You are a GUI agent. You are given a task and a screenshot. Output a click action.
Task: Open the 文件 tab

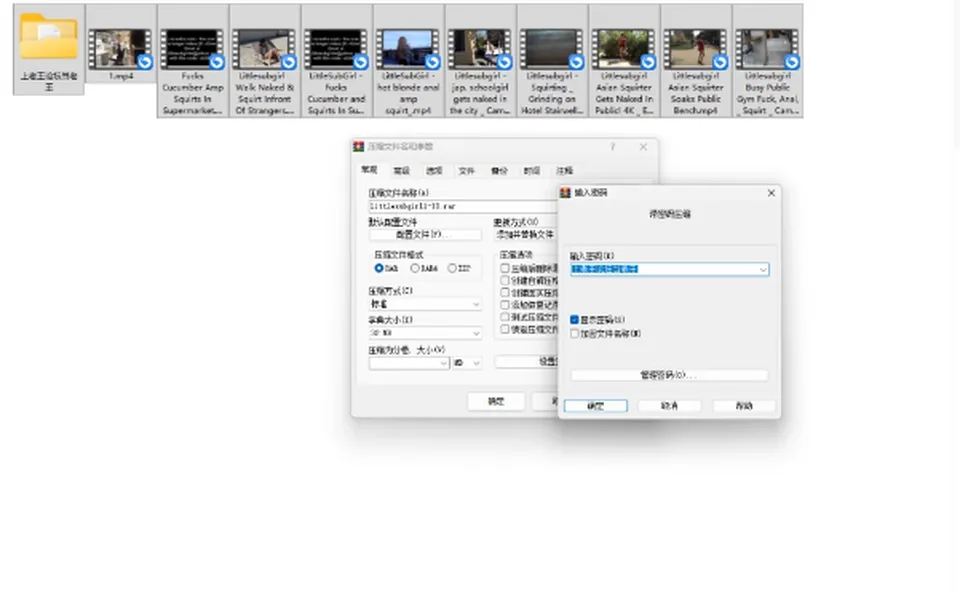[x=467, y=171]
